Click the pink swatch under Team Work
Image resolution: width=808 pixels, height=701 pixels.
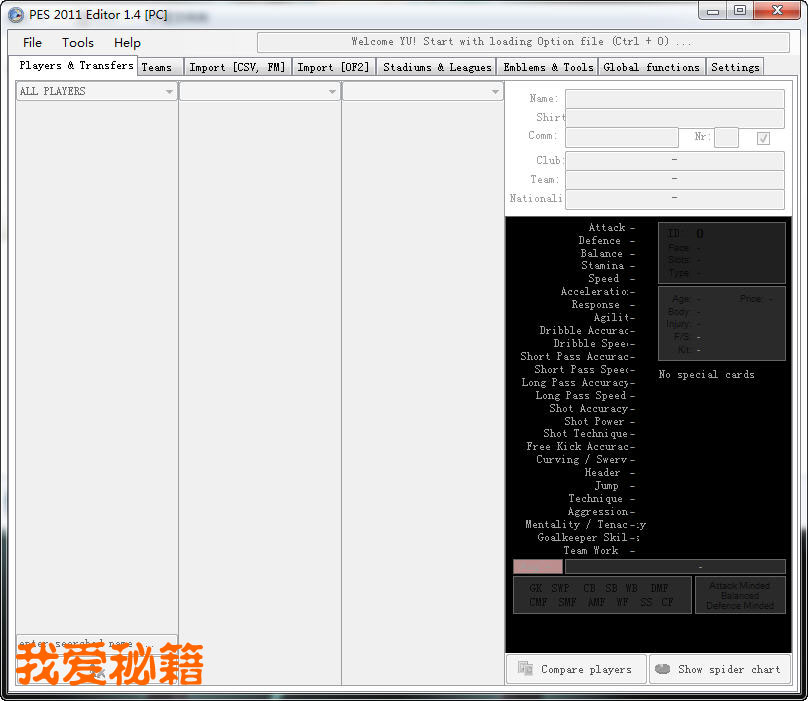[538, 566]
